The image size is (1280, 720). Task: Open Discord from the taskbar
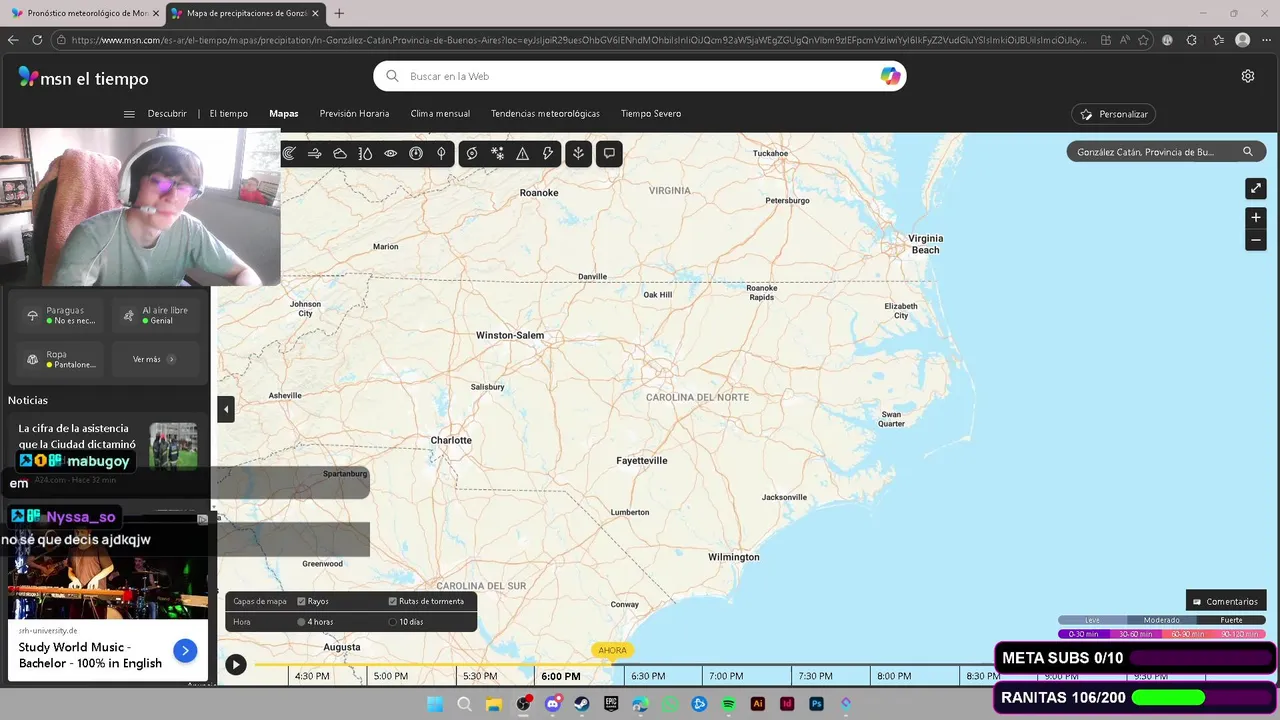(553, 704)
